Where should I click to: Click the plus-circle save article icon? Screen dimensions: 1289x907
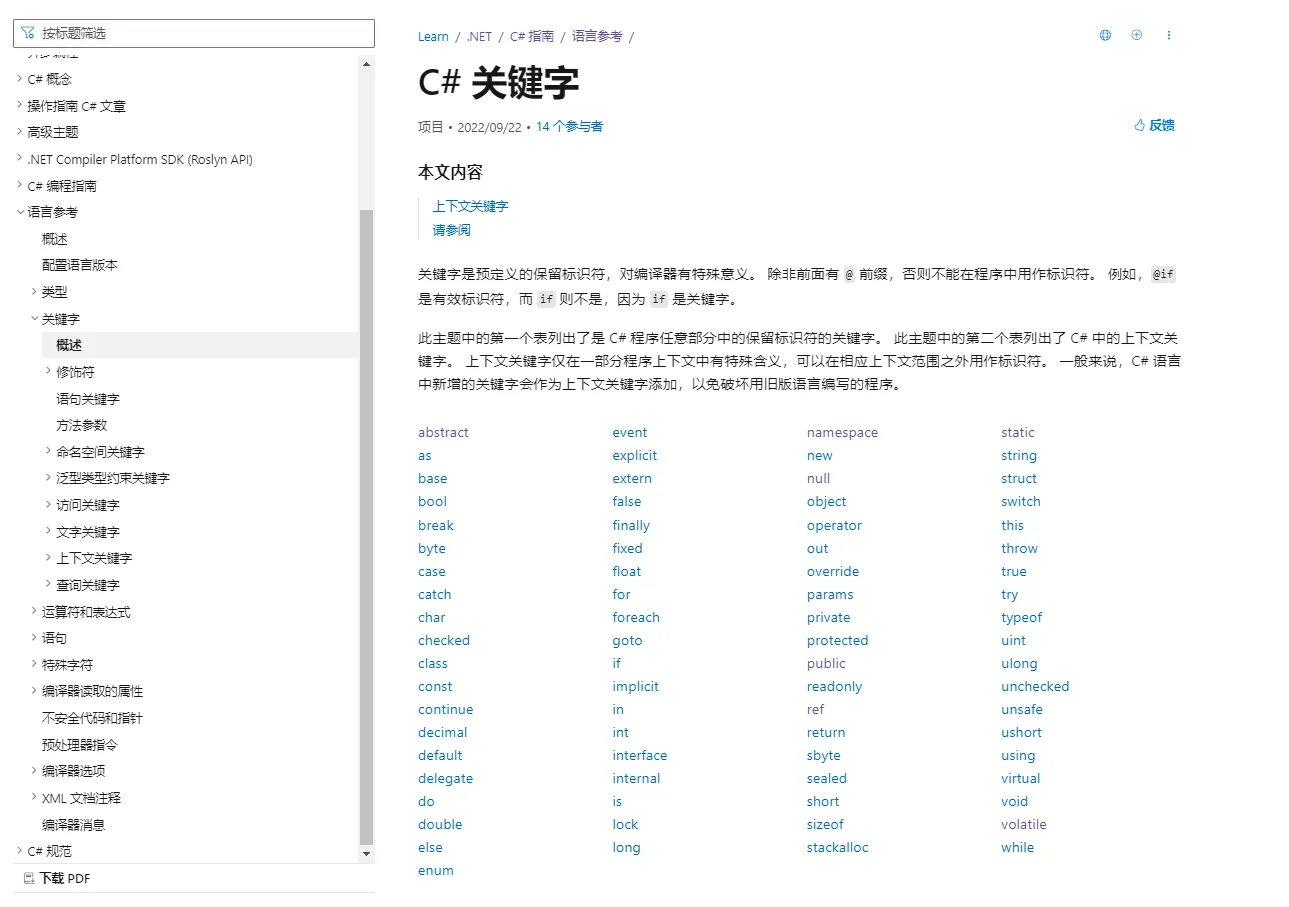point(1136,35)
